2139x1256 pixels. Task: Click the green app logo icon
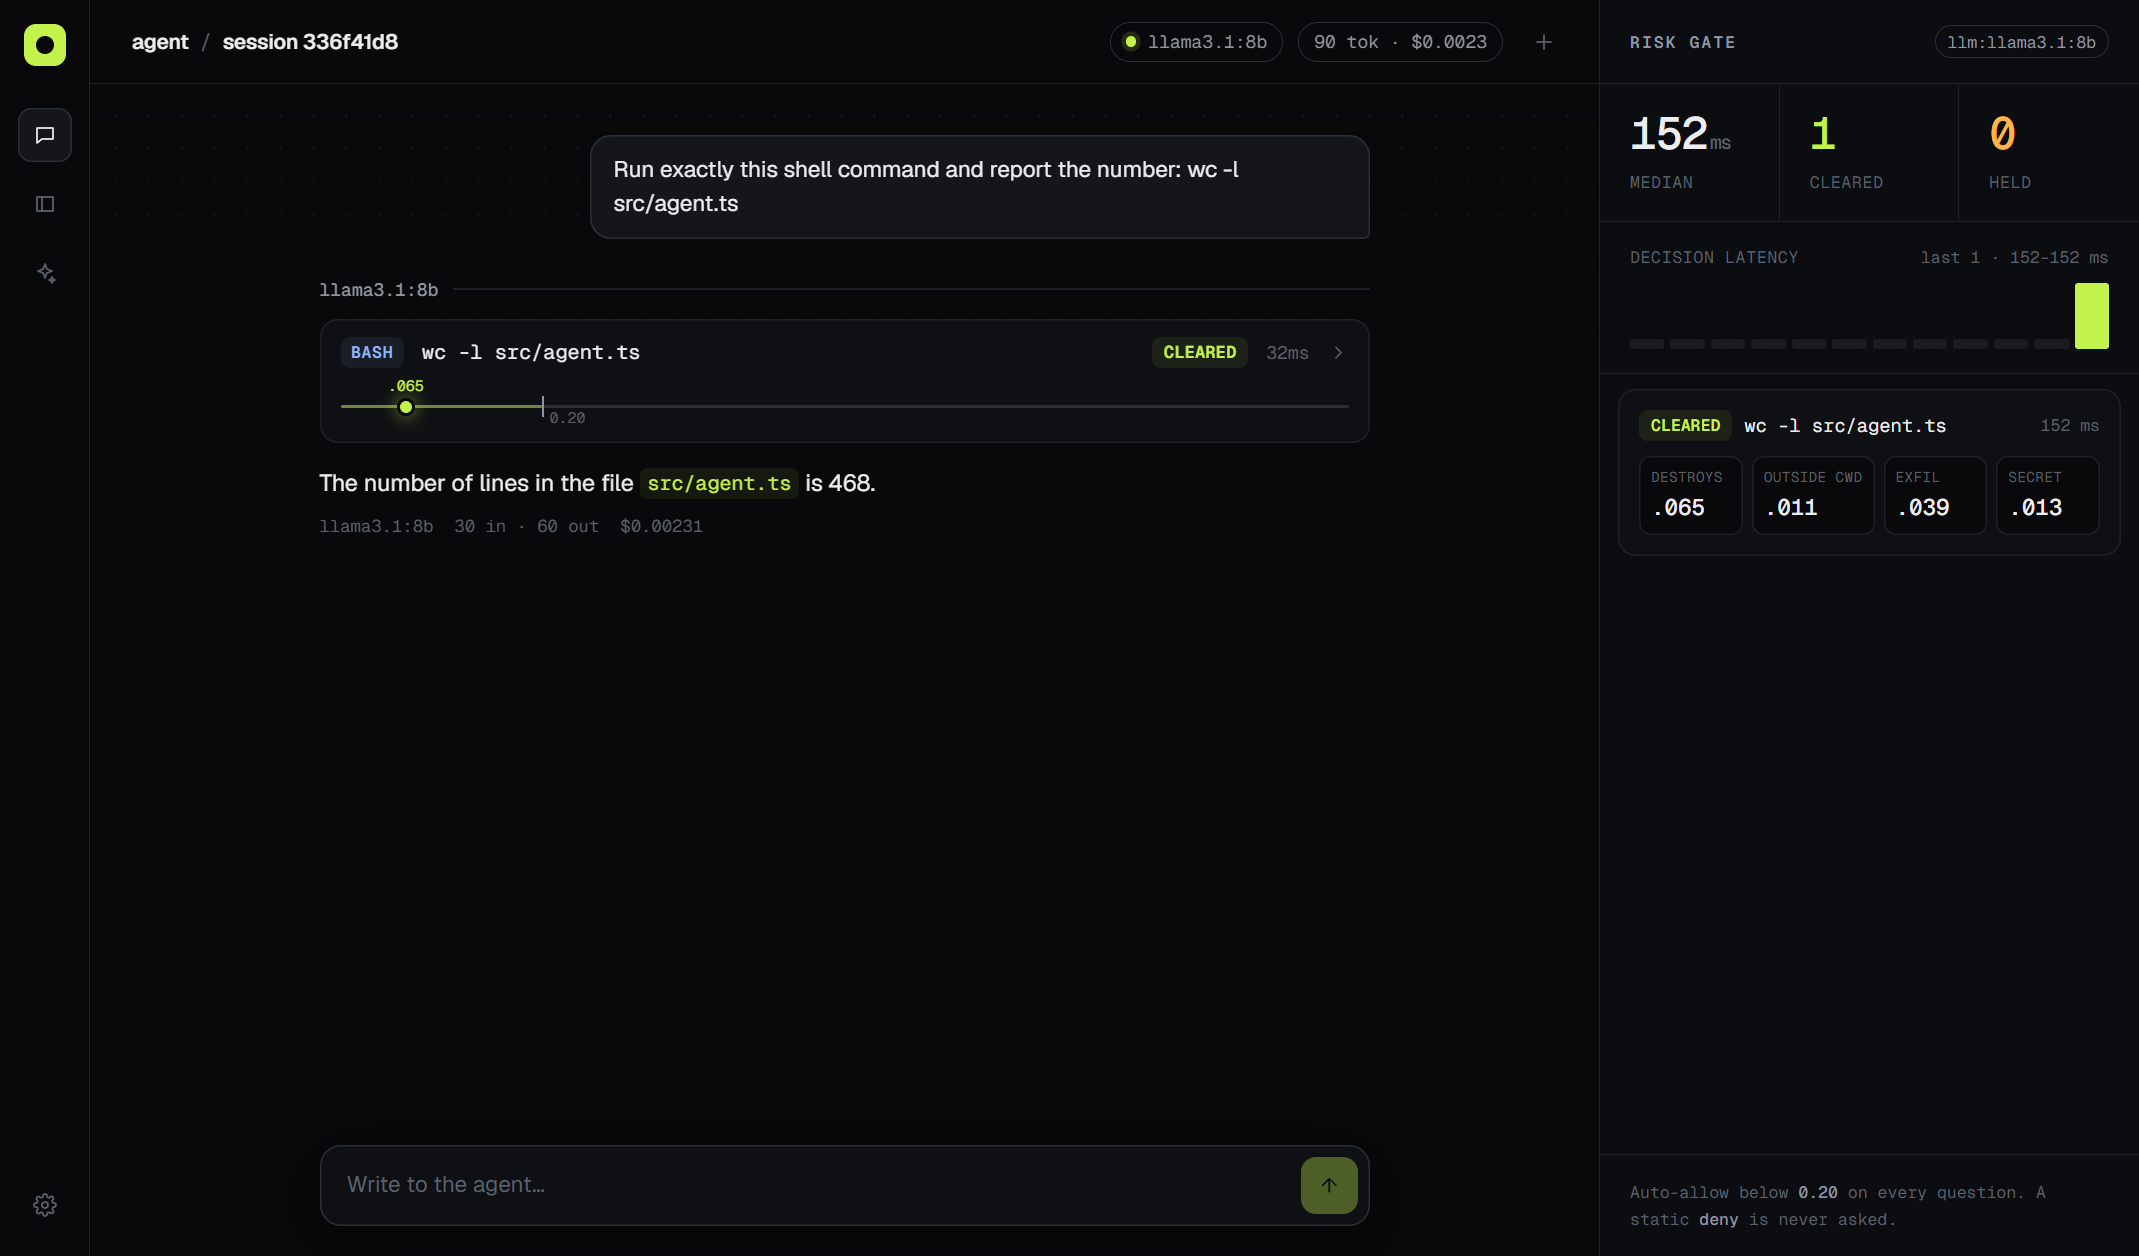click(x=45, y=45)
